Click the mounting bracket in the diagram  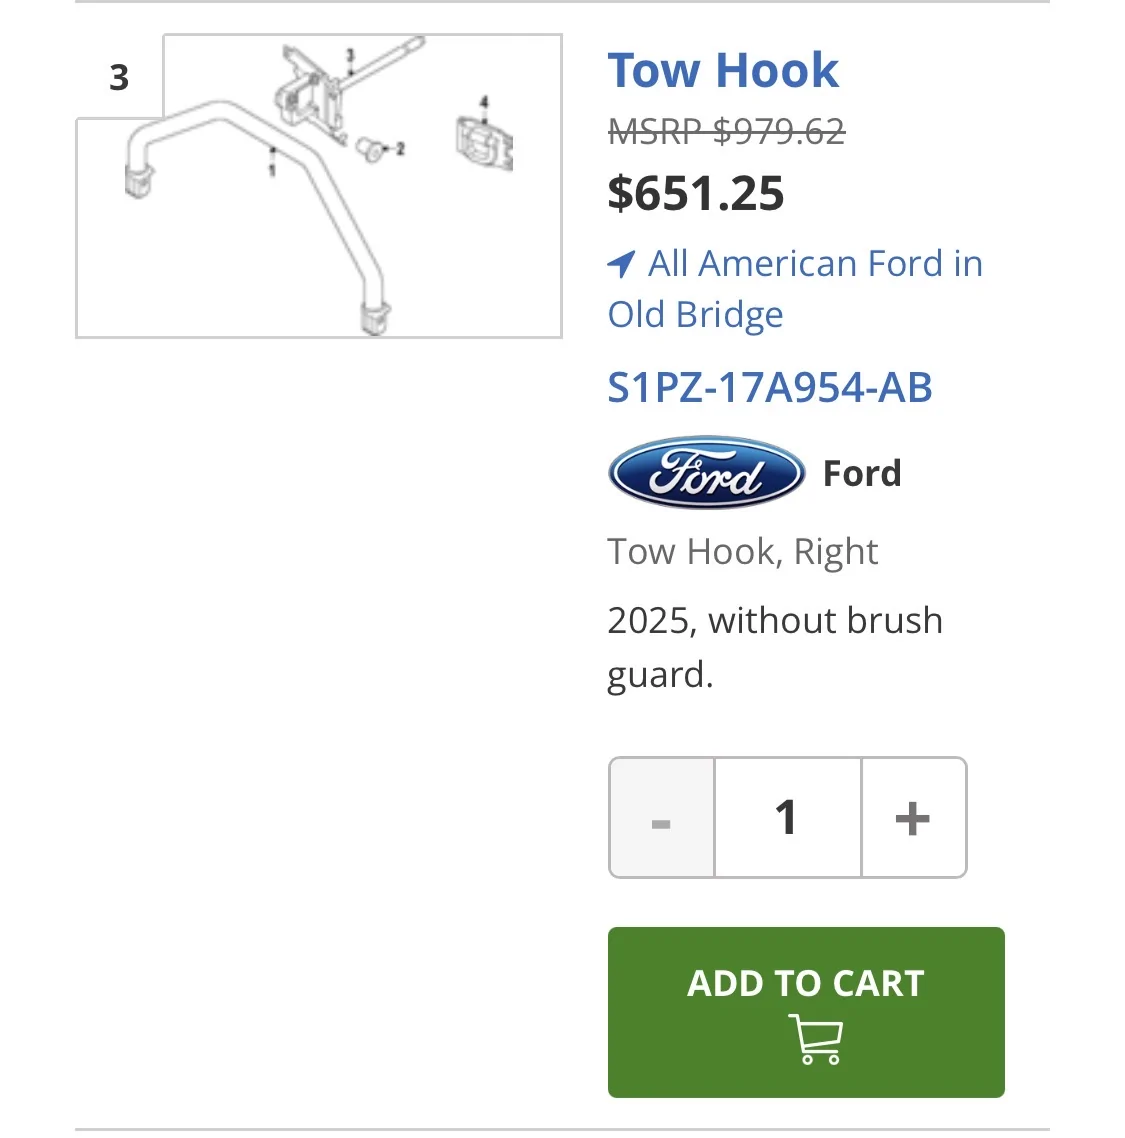307,98
